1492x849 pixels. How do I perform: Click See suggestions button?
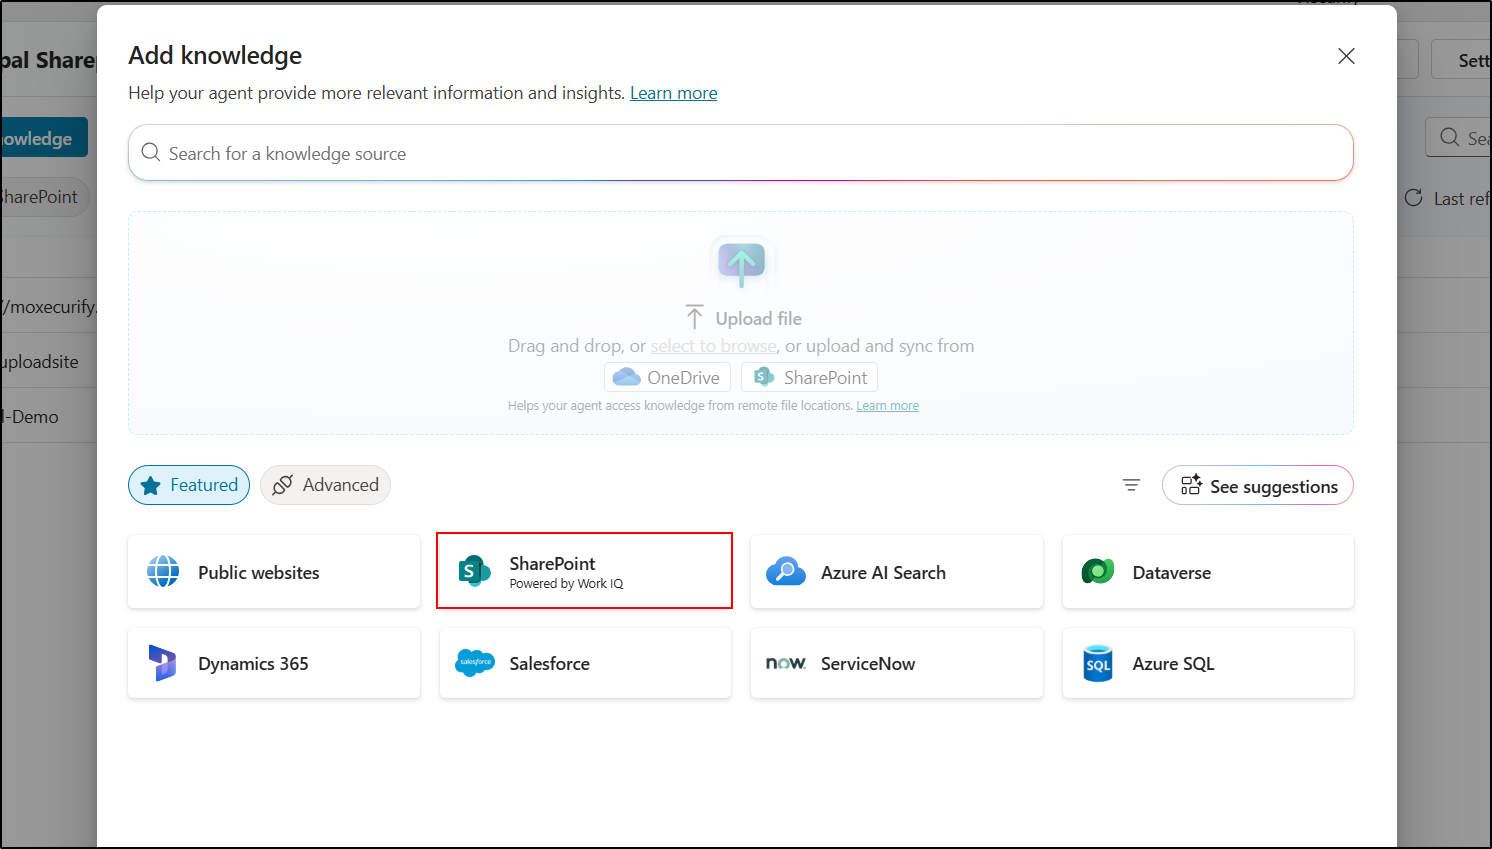pos(1258,485)
